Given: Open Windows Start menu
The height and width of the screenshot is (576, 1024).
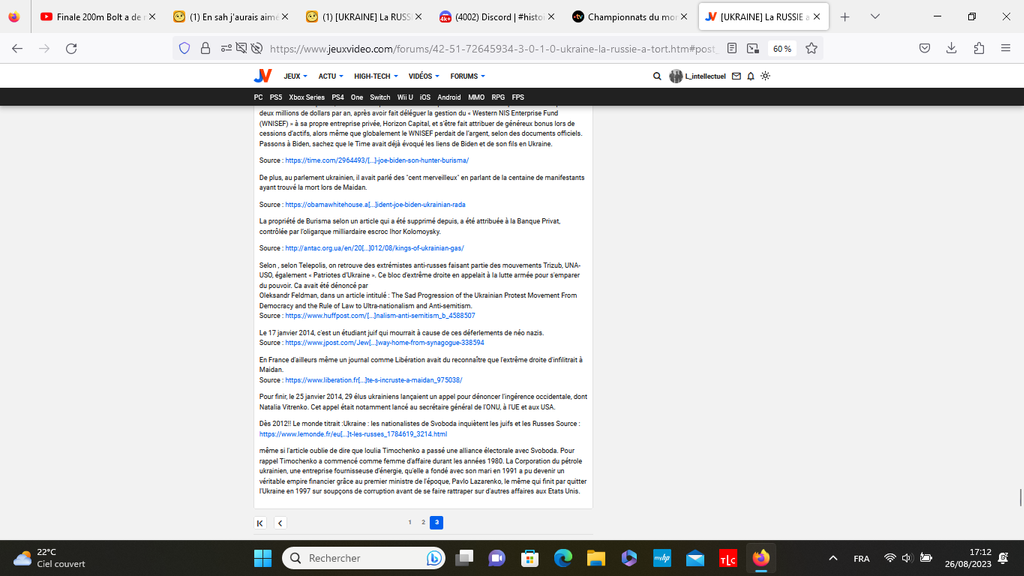Looking at the screenshot, I should click(263, 558).
